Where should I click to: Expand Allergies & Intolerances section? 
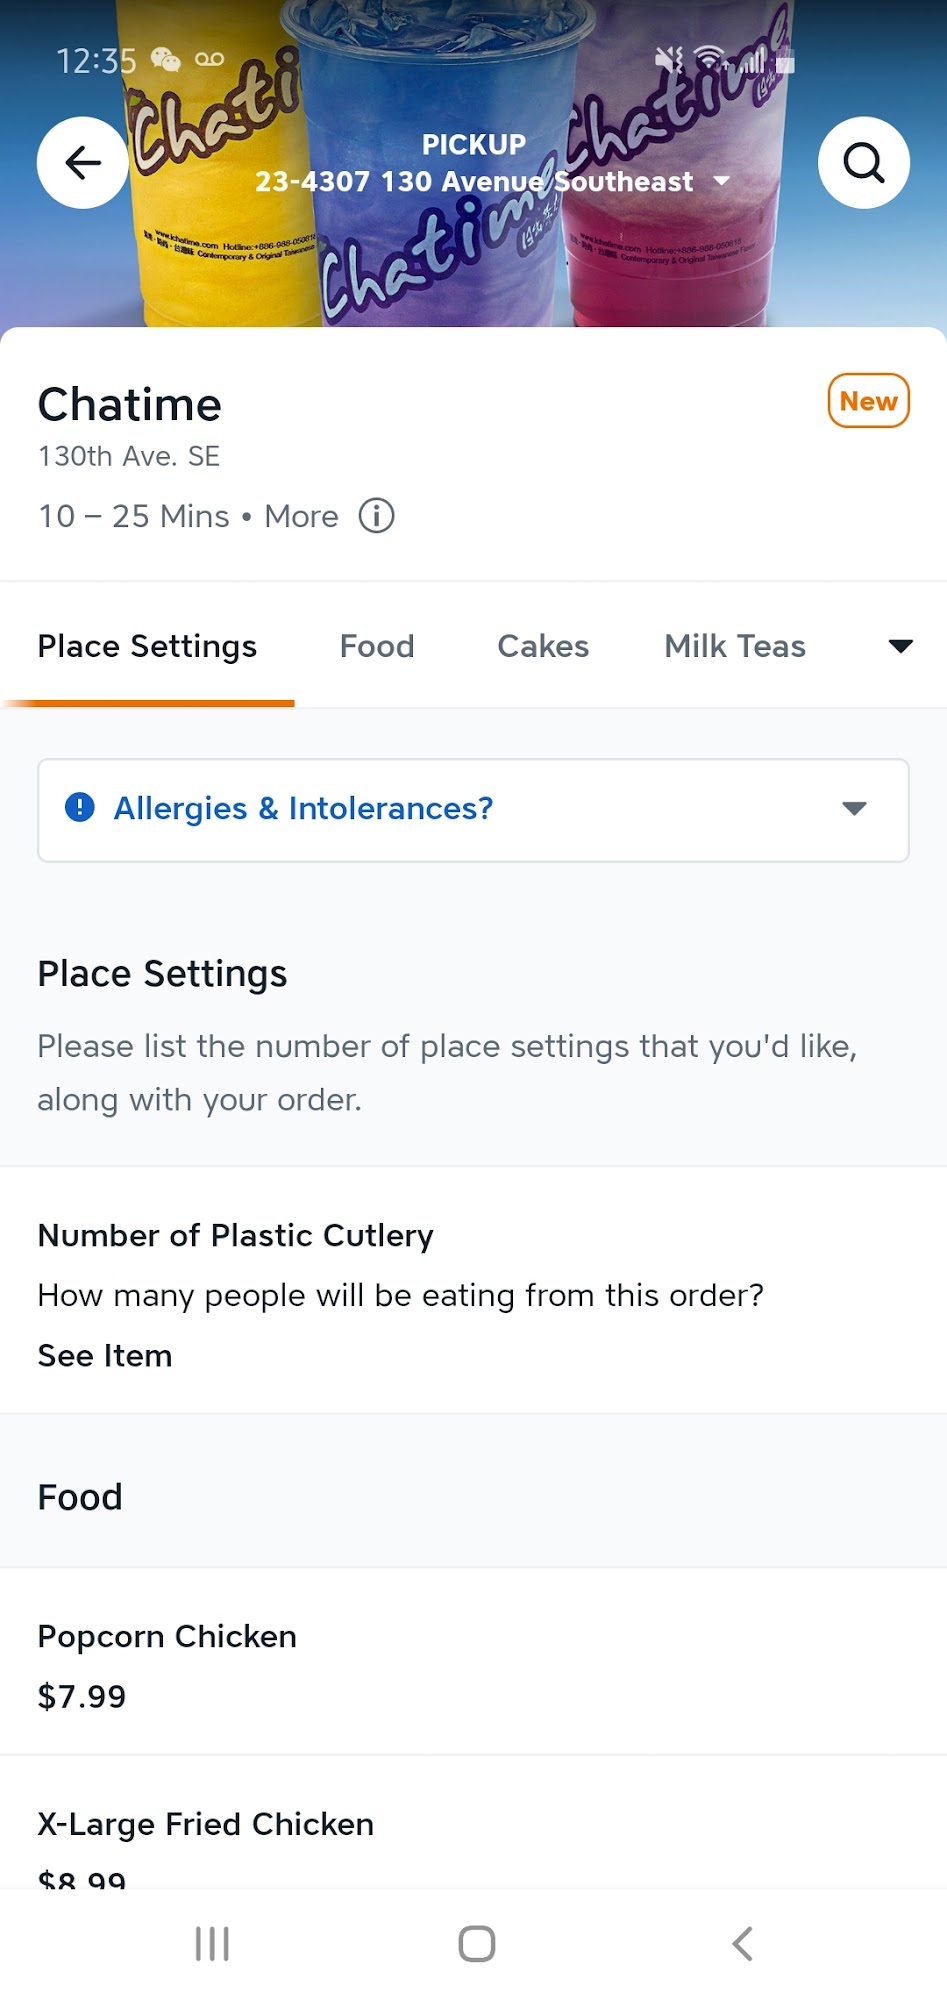(x=853, y=808)
